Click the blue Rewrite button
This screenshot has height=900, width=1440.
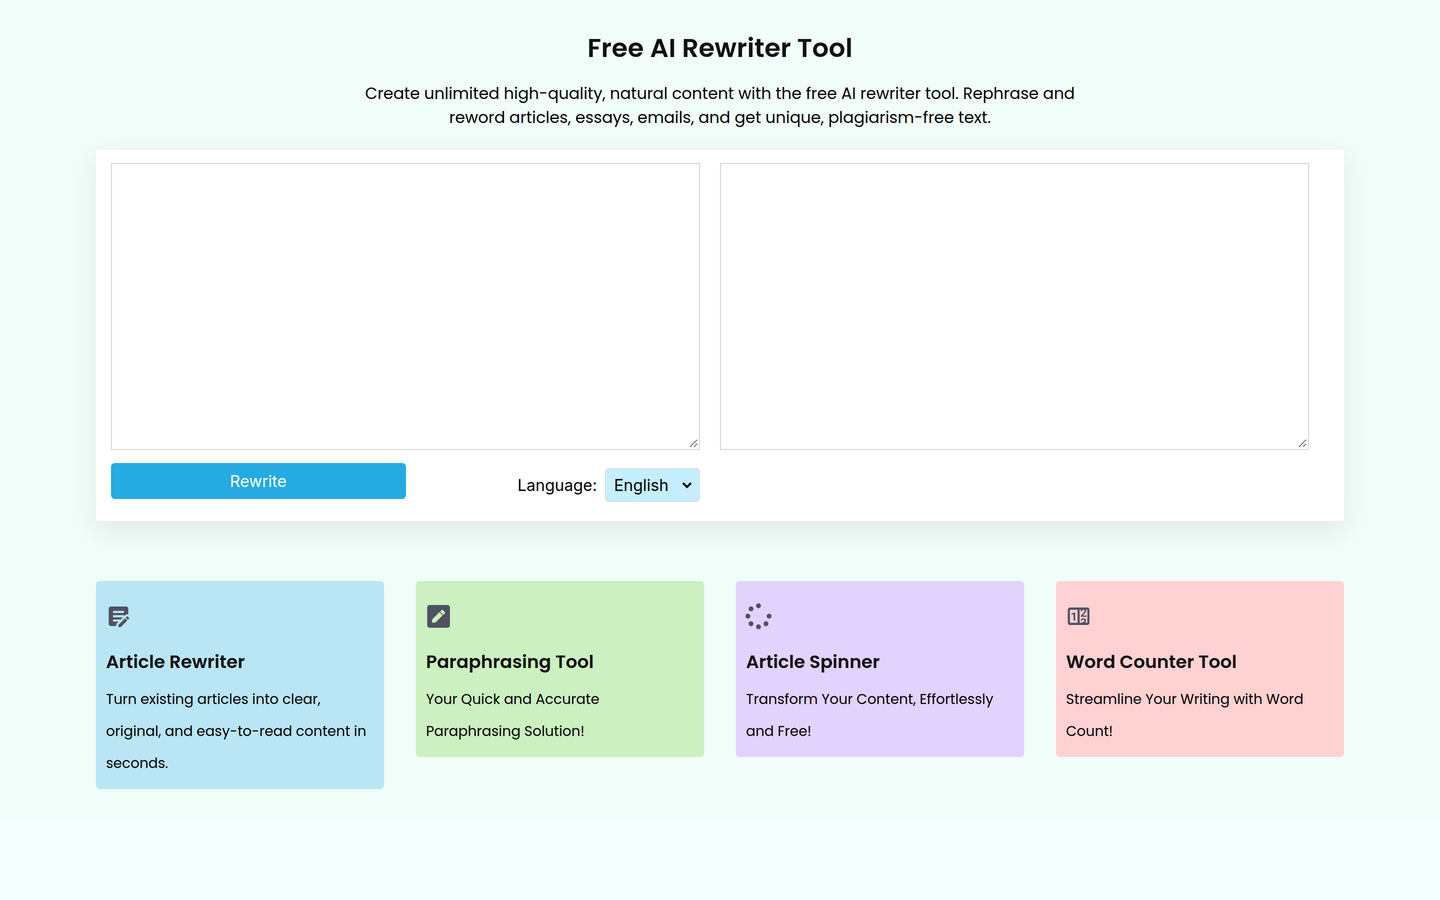click(258, 481)
